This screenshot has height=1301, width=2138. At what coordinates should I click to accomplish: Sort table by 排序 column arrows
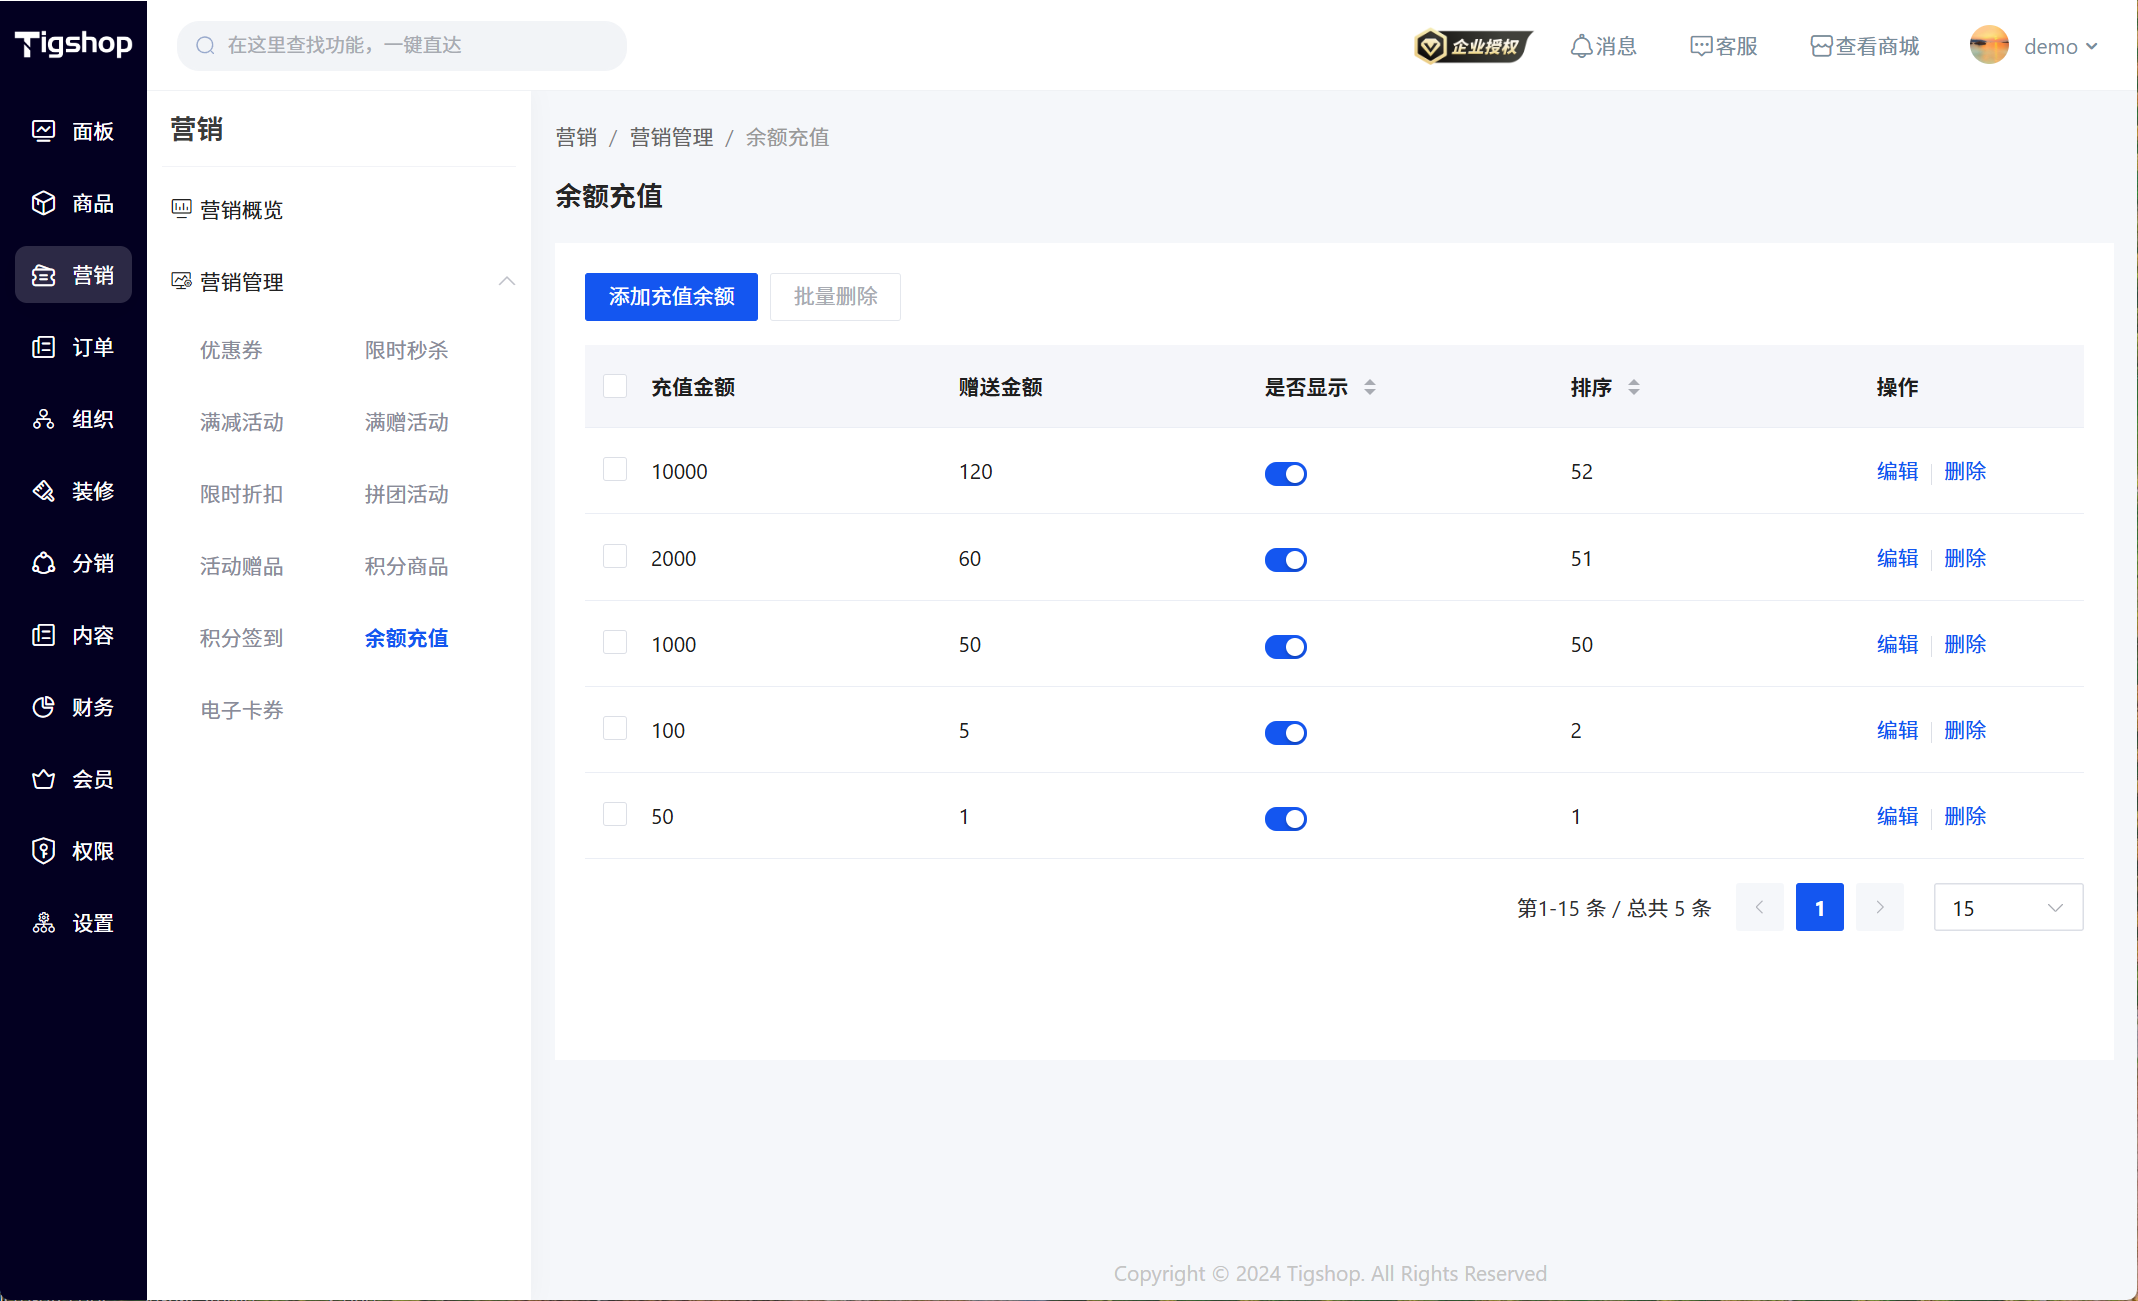(1633, 387)
